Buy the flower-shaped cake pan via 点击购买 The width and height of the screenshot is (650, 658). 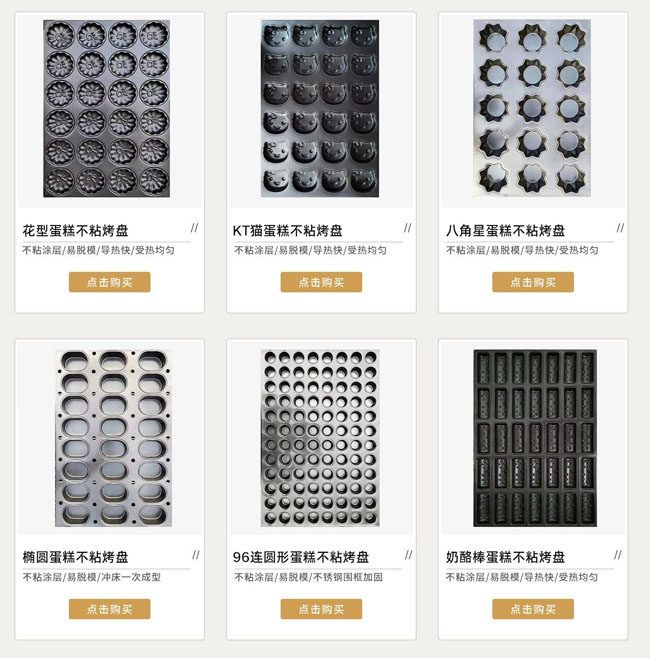(110, 282)
